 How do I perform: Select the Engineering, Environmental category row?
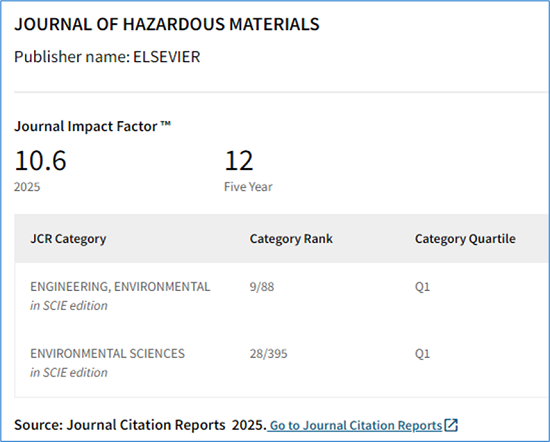click(x=282, y=296)
